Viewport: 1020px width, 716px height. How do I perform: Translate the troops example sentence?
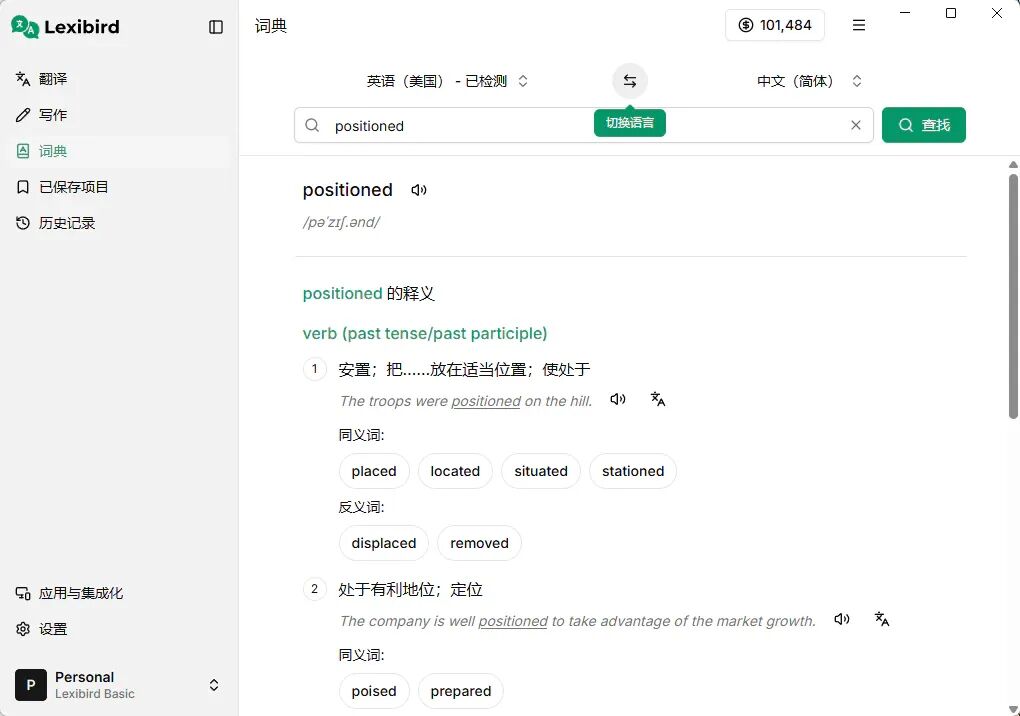click(x=658, y=399)
